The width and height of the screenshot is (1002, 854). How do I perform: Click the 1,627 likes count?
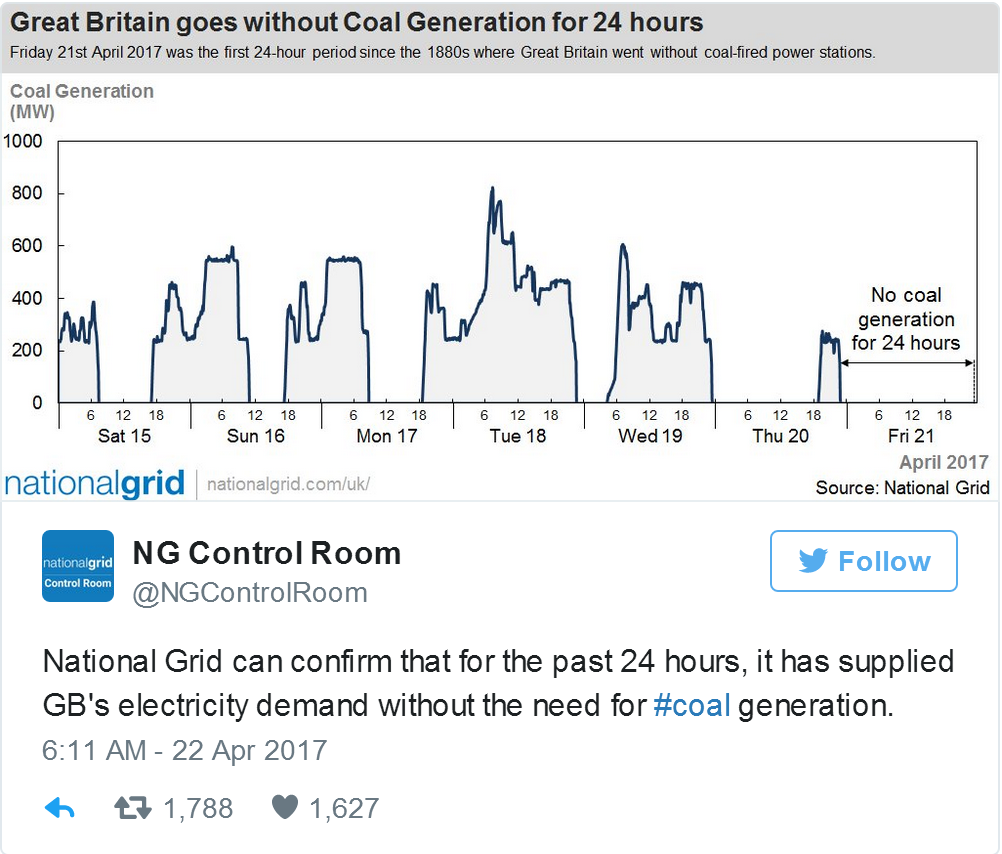(344, 809)
